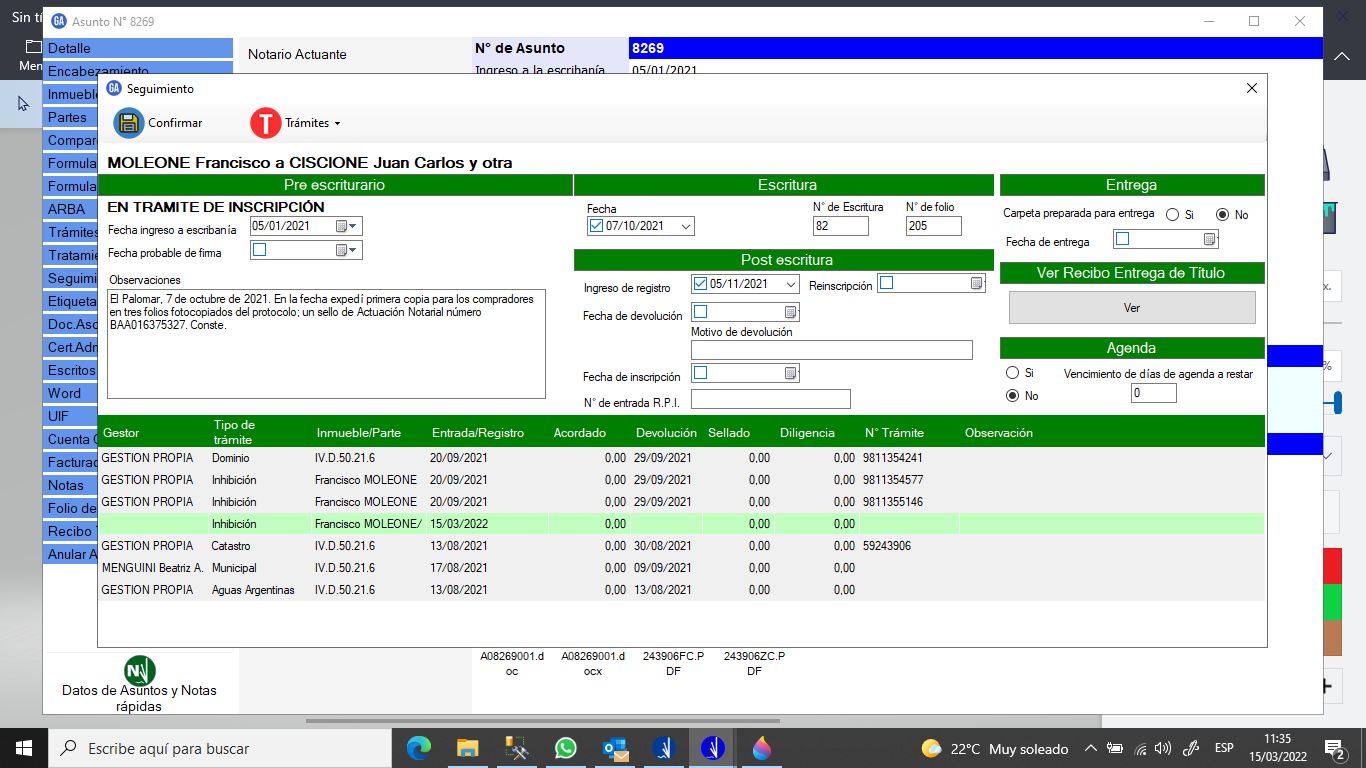1366x768 pixels.
Task: Open calendar icon for Fecha de entrega
Action: point(1209,240)
